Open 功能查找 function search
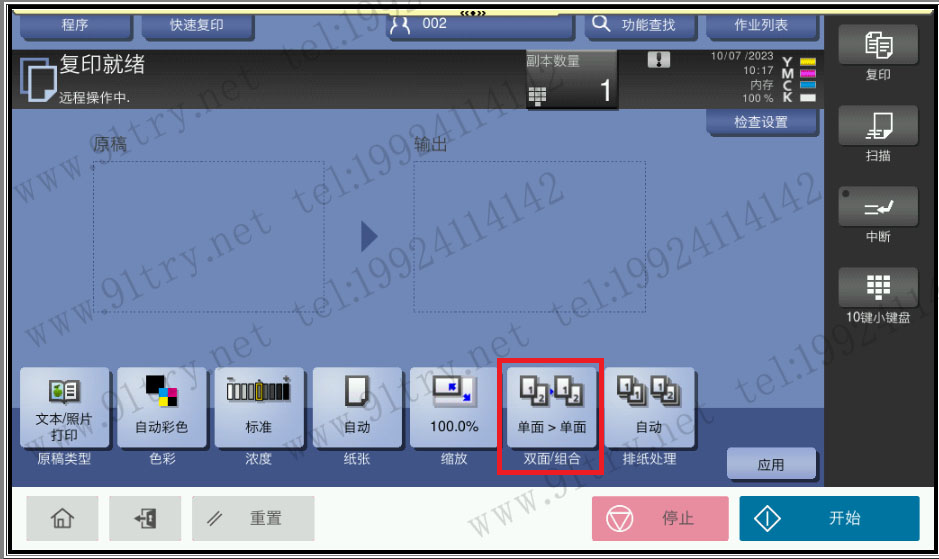This screenshot has width=939, height=559. [641, 26]
